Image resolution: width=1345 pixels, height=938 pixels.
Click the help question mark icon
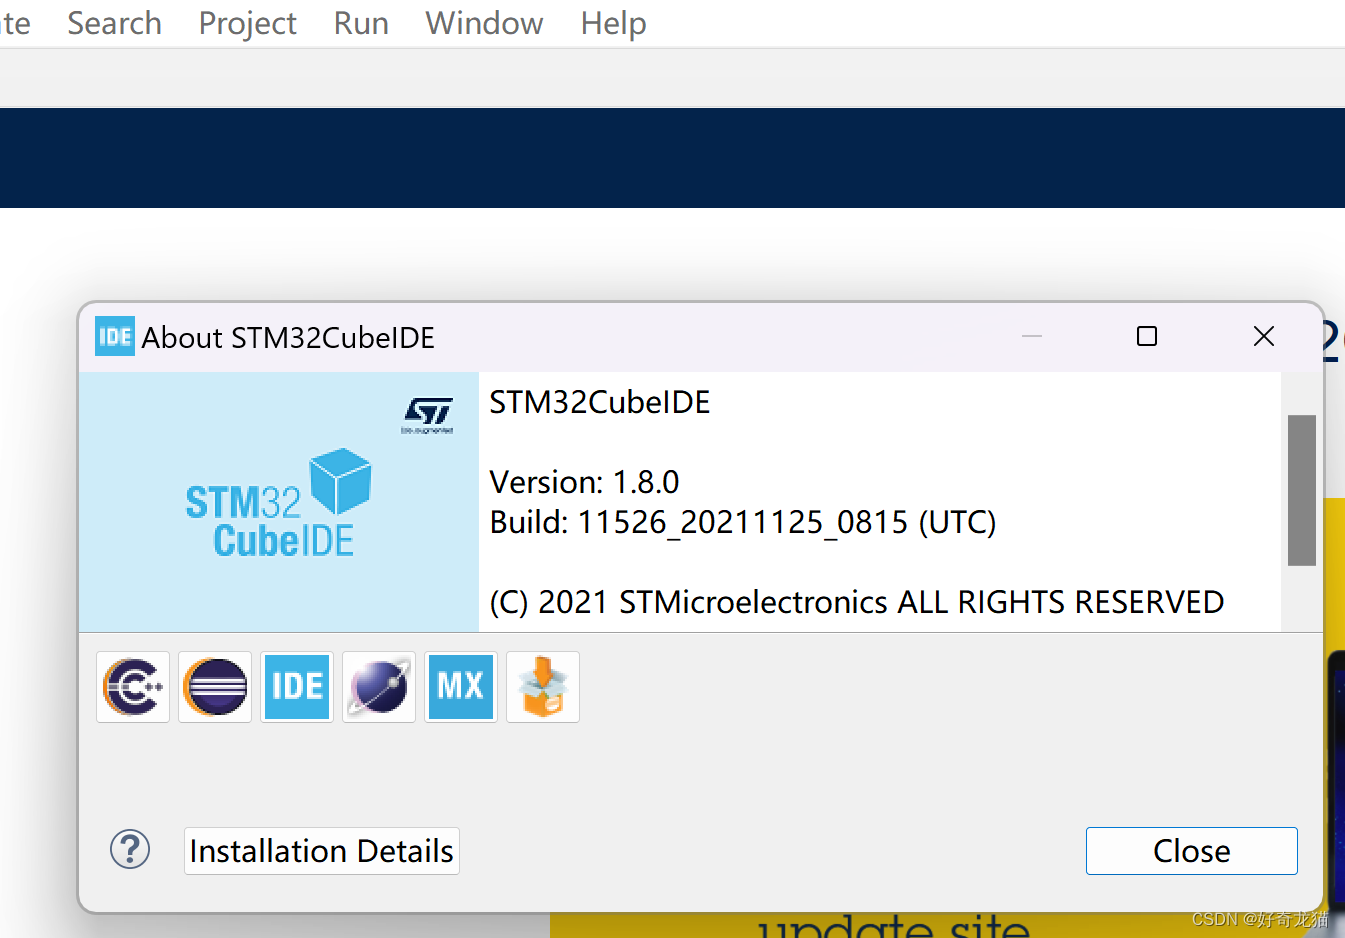pos(130,849)
